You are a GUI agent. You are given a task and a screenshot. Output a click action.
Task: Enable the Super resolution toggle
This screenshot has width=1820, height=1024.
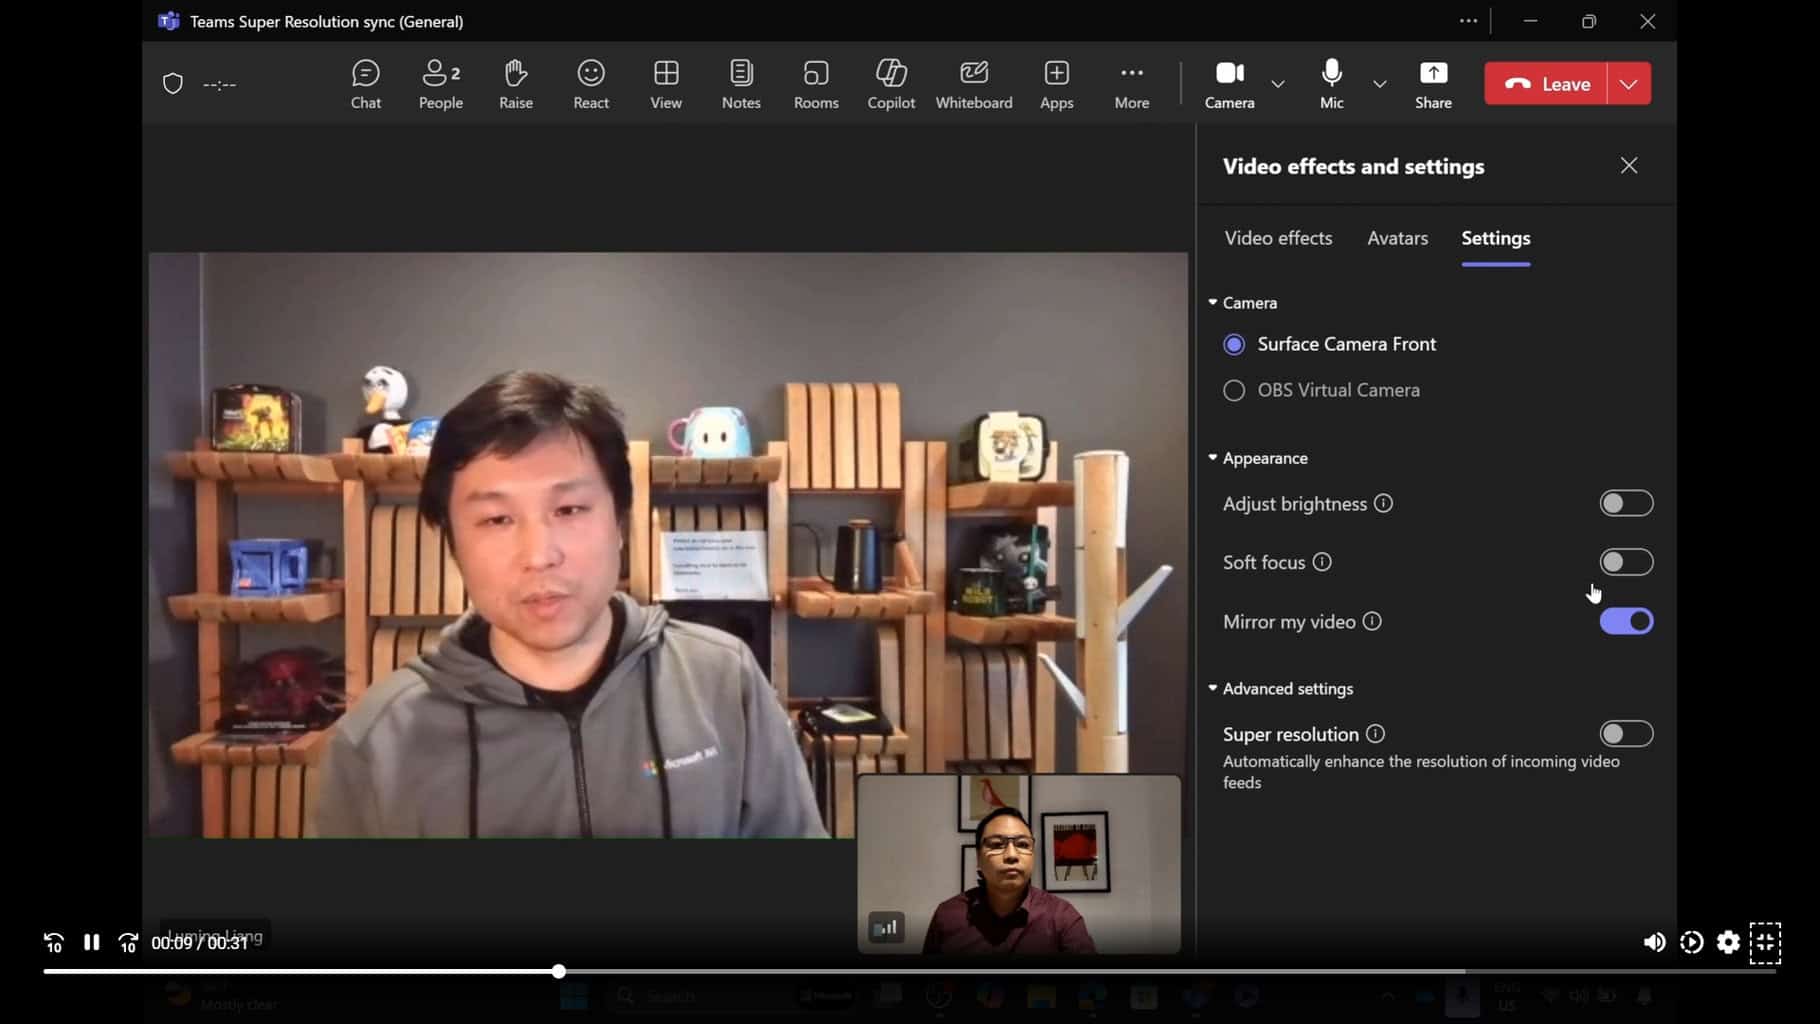coord(1626,734)
